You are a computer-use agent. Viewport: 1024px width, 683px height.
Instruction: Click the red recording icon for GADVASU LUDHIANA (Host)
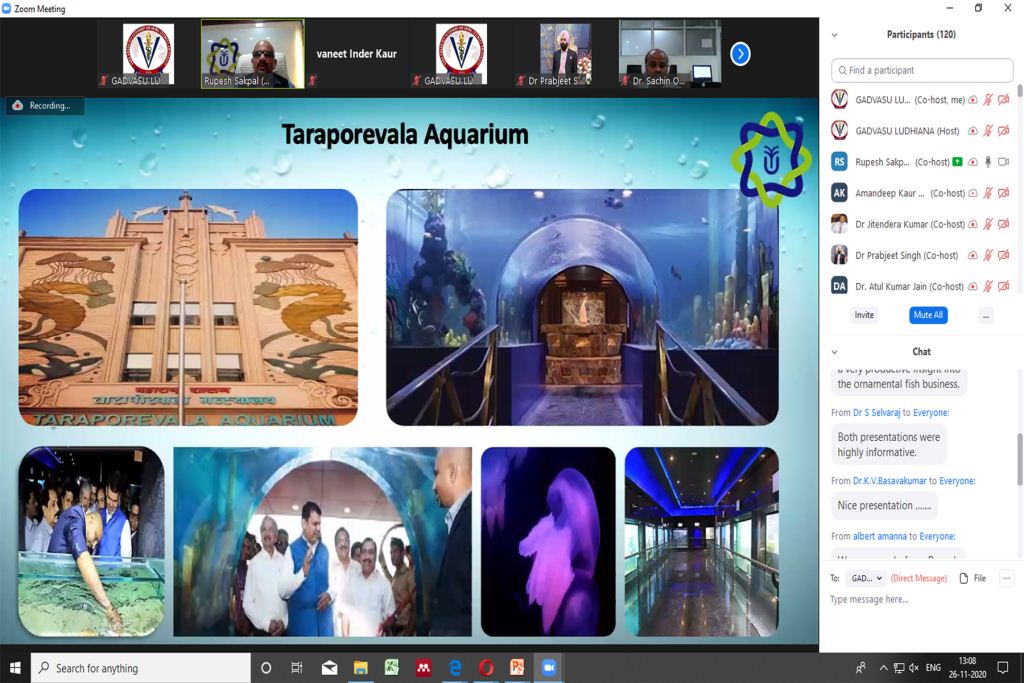click(x=972, y=131)
